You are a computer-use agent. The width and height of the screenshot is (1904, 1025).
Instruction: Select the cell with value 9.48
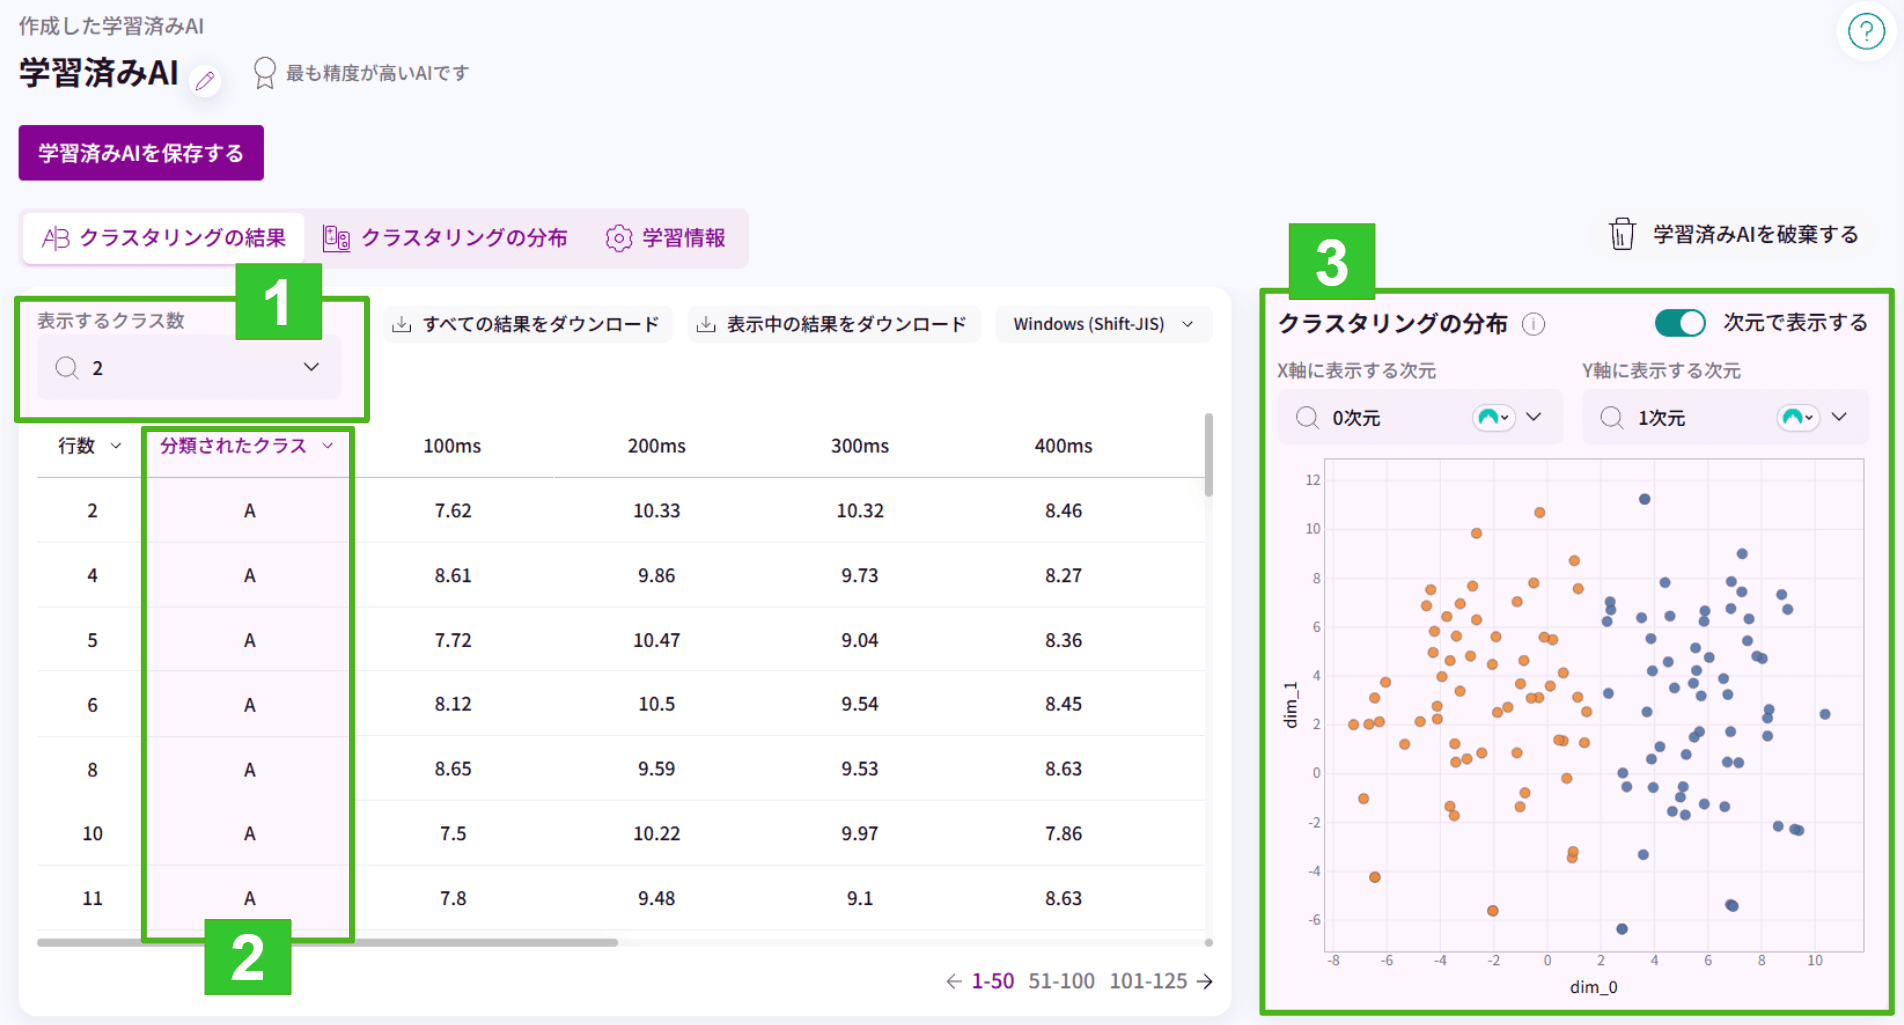[656, 899]
